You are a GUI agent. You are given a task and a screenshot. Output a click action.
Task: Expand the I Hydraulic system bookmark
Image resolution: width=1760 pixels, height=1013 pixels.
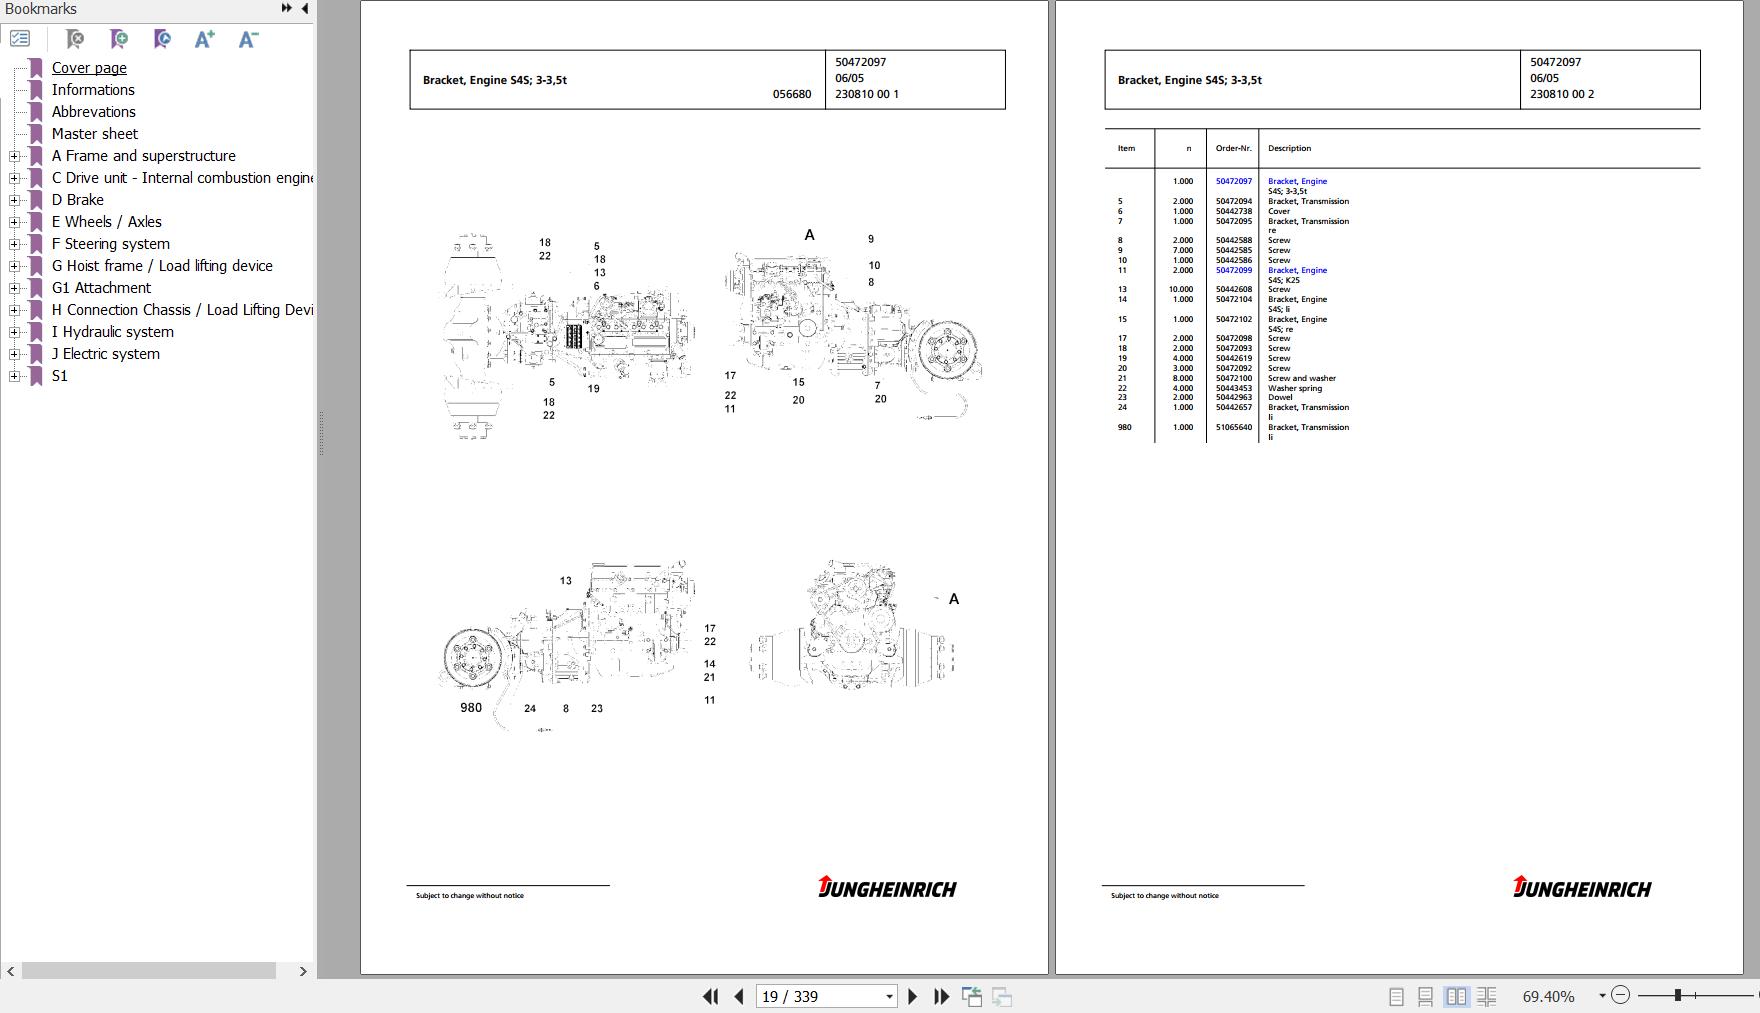[x=14, y=332]
